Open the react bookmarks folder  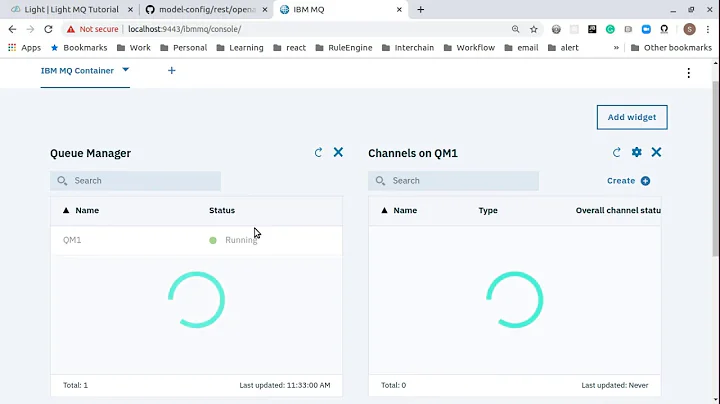point(289,48)
